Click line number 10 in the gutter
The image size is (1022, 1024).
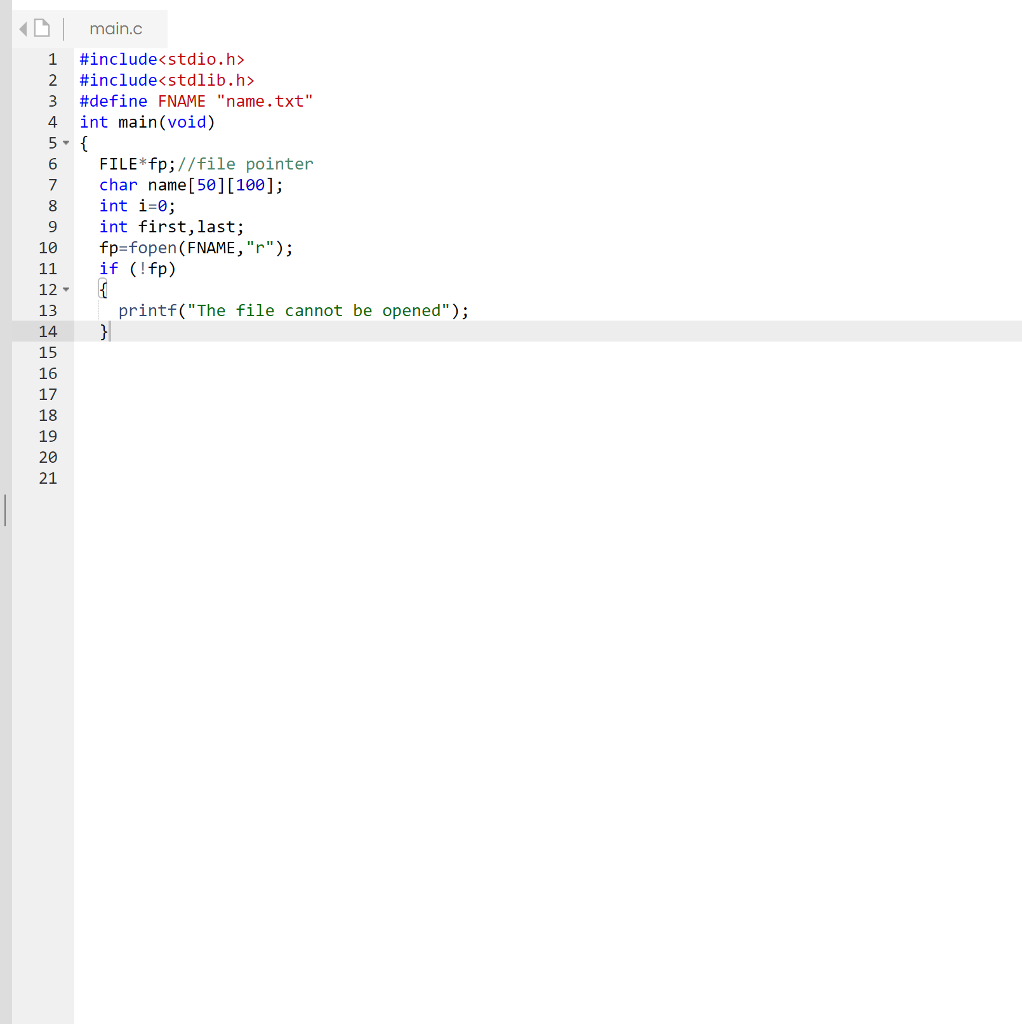48,247
